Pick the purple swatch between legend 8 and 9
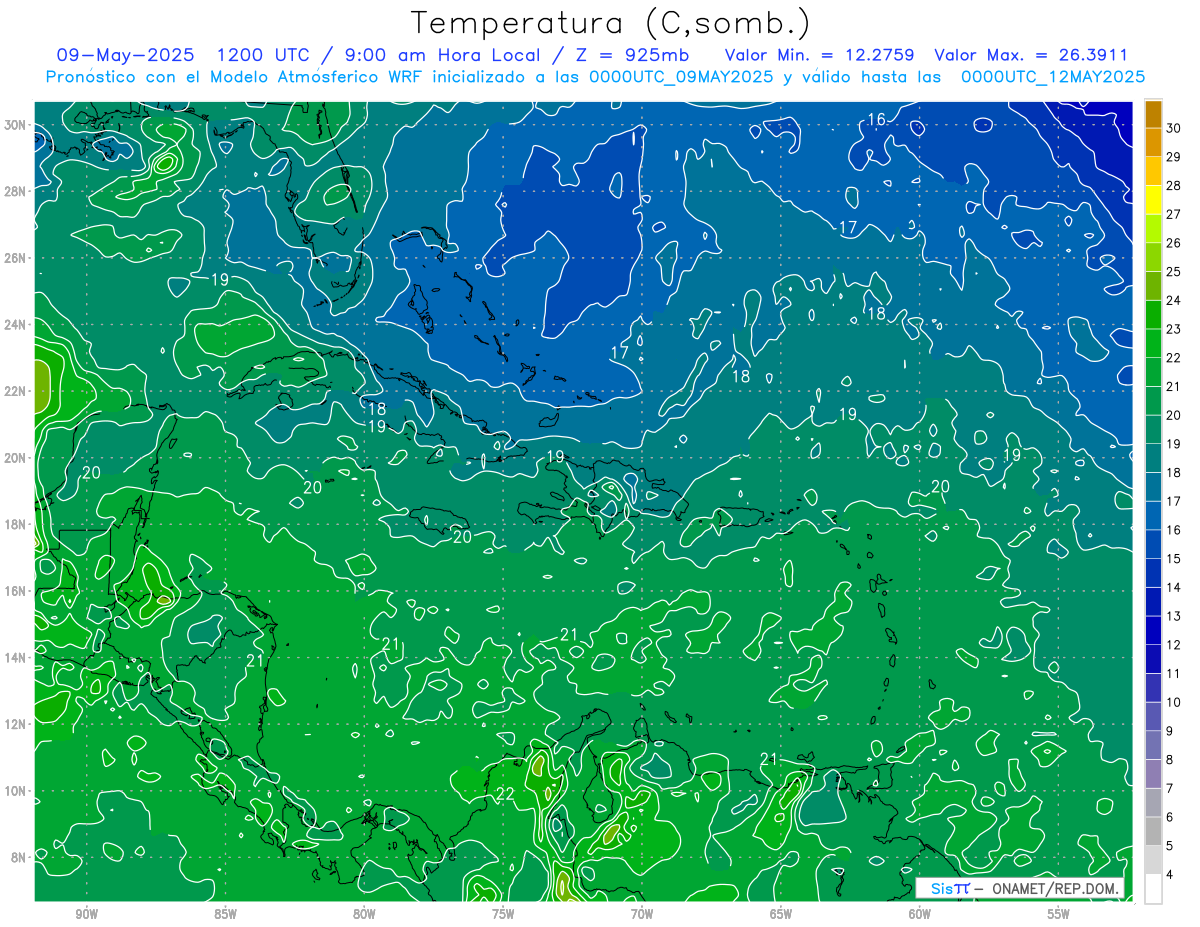 click(1153, 746)
